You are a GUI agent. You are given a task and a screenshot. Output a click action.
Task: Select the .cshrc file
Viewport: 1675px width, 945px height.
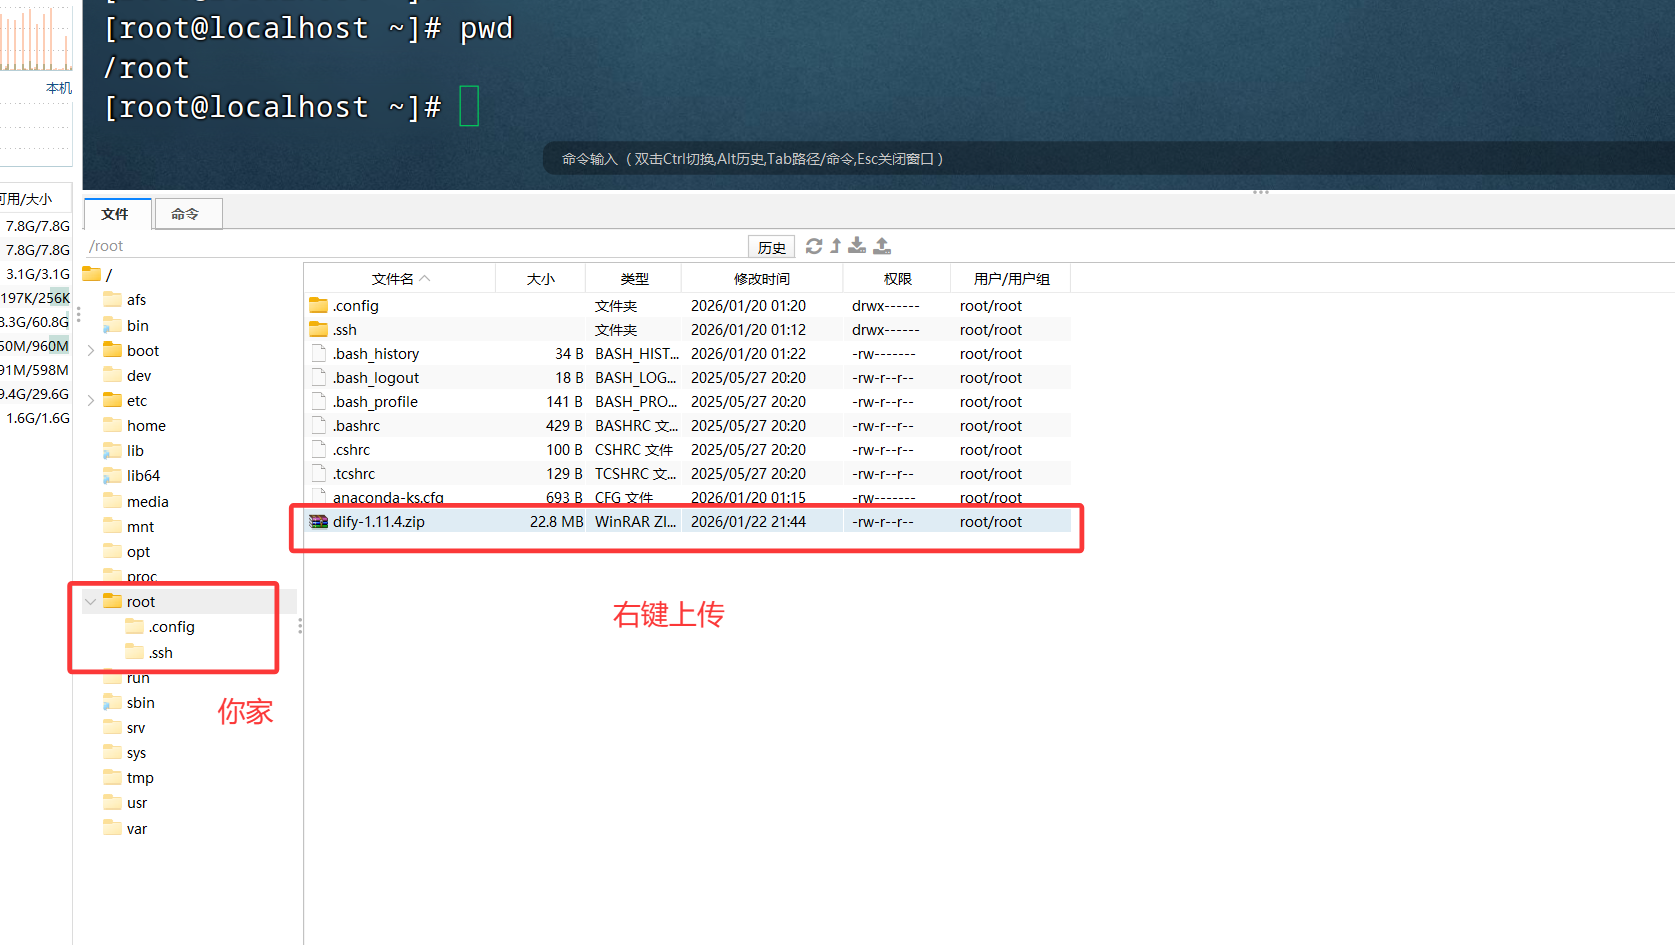coord(688,450)
